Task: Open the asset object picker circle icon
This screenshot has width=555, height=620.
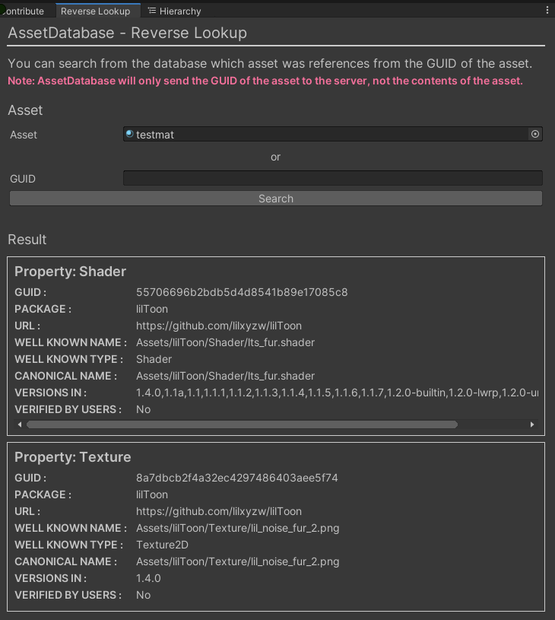Action: point(535,134)
